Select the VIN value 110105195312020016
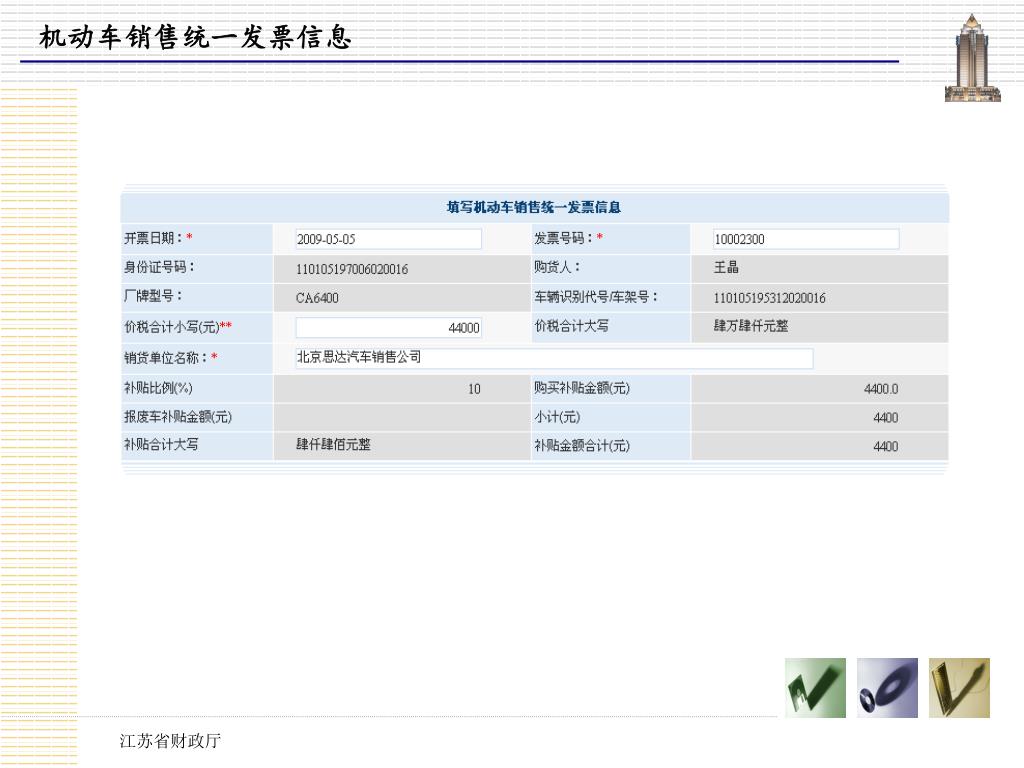 coord(769,298)
